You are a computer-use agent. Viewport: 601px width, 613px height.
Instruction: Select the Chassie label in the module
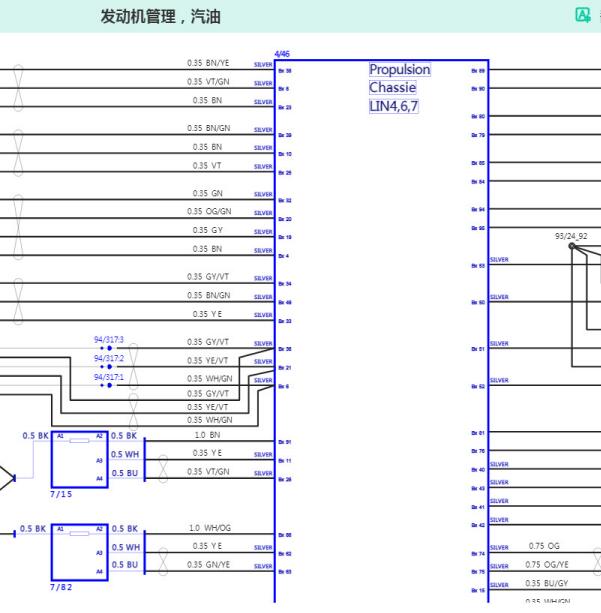click(x=393, y=88)
